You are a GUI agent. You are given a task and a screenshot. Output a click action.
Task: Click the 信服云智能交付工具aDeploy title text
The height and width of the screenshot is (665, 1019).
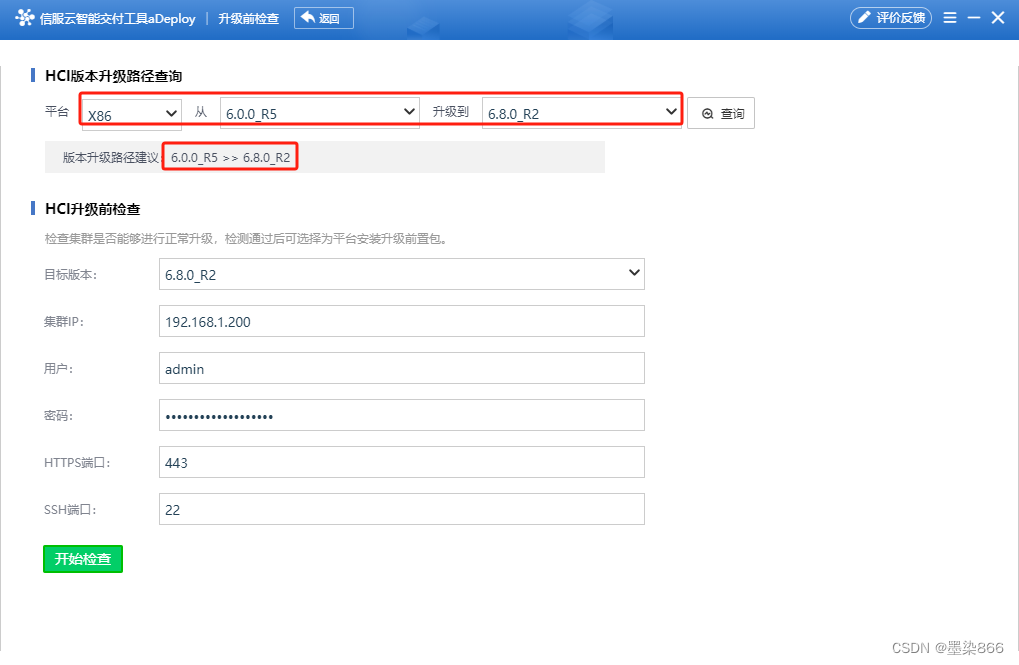point(118,19)
